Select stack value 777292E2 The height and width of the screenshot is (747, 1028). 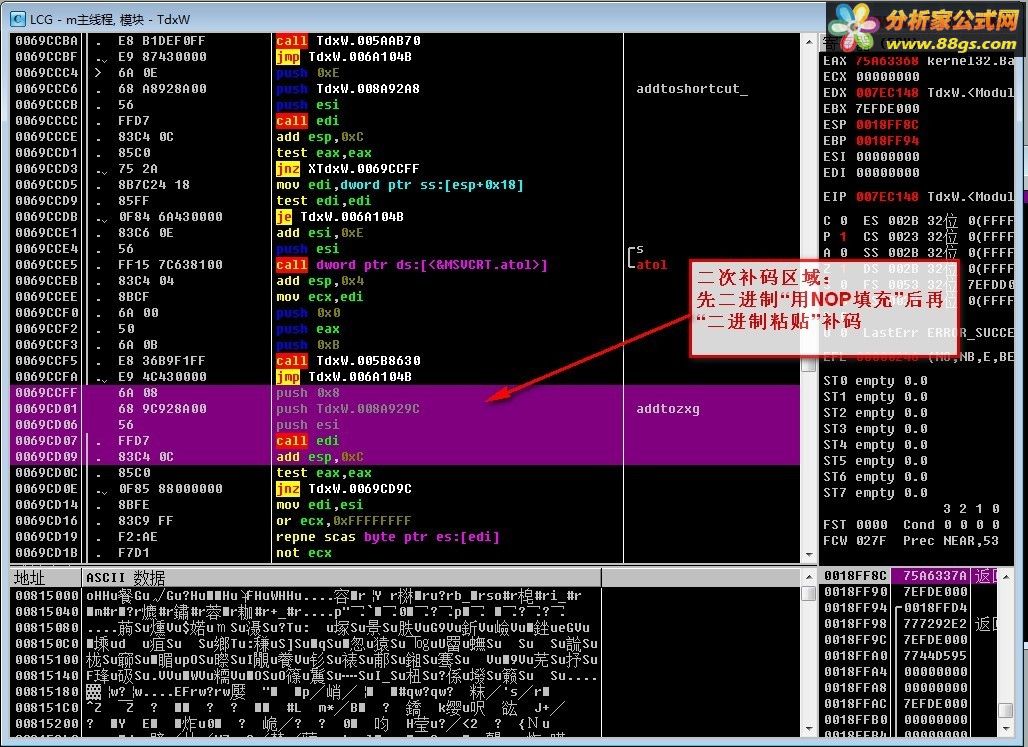pos(936,624)
